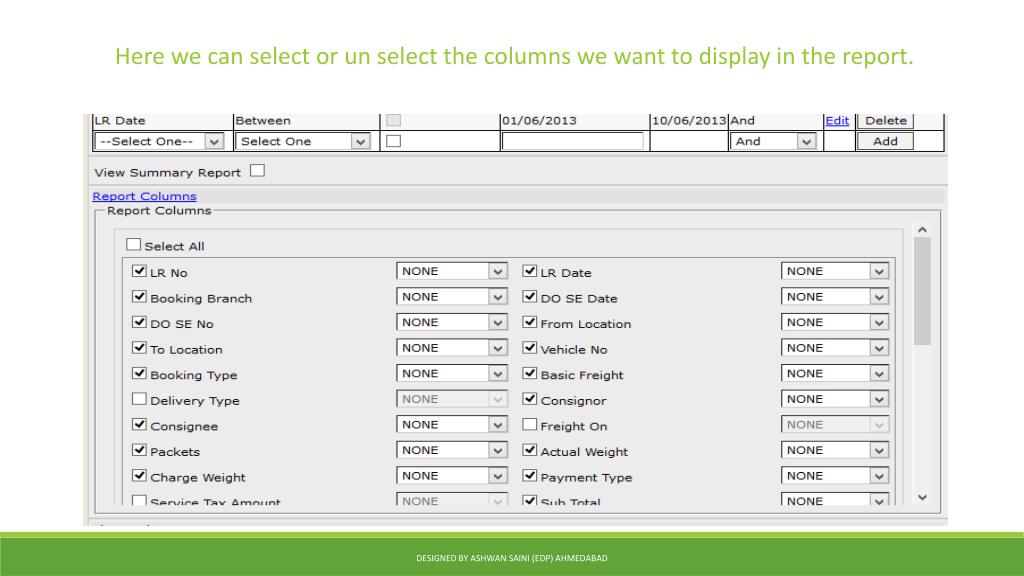Viewport: 1024px width, 576px height.
Task: Click the Add button
Action: coord(883,140)
